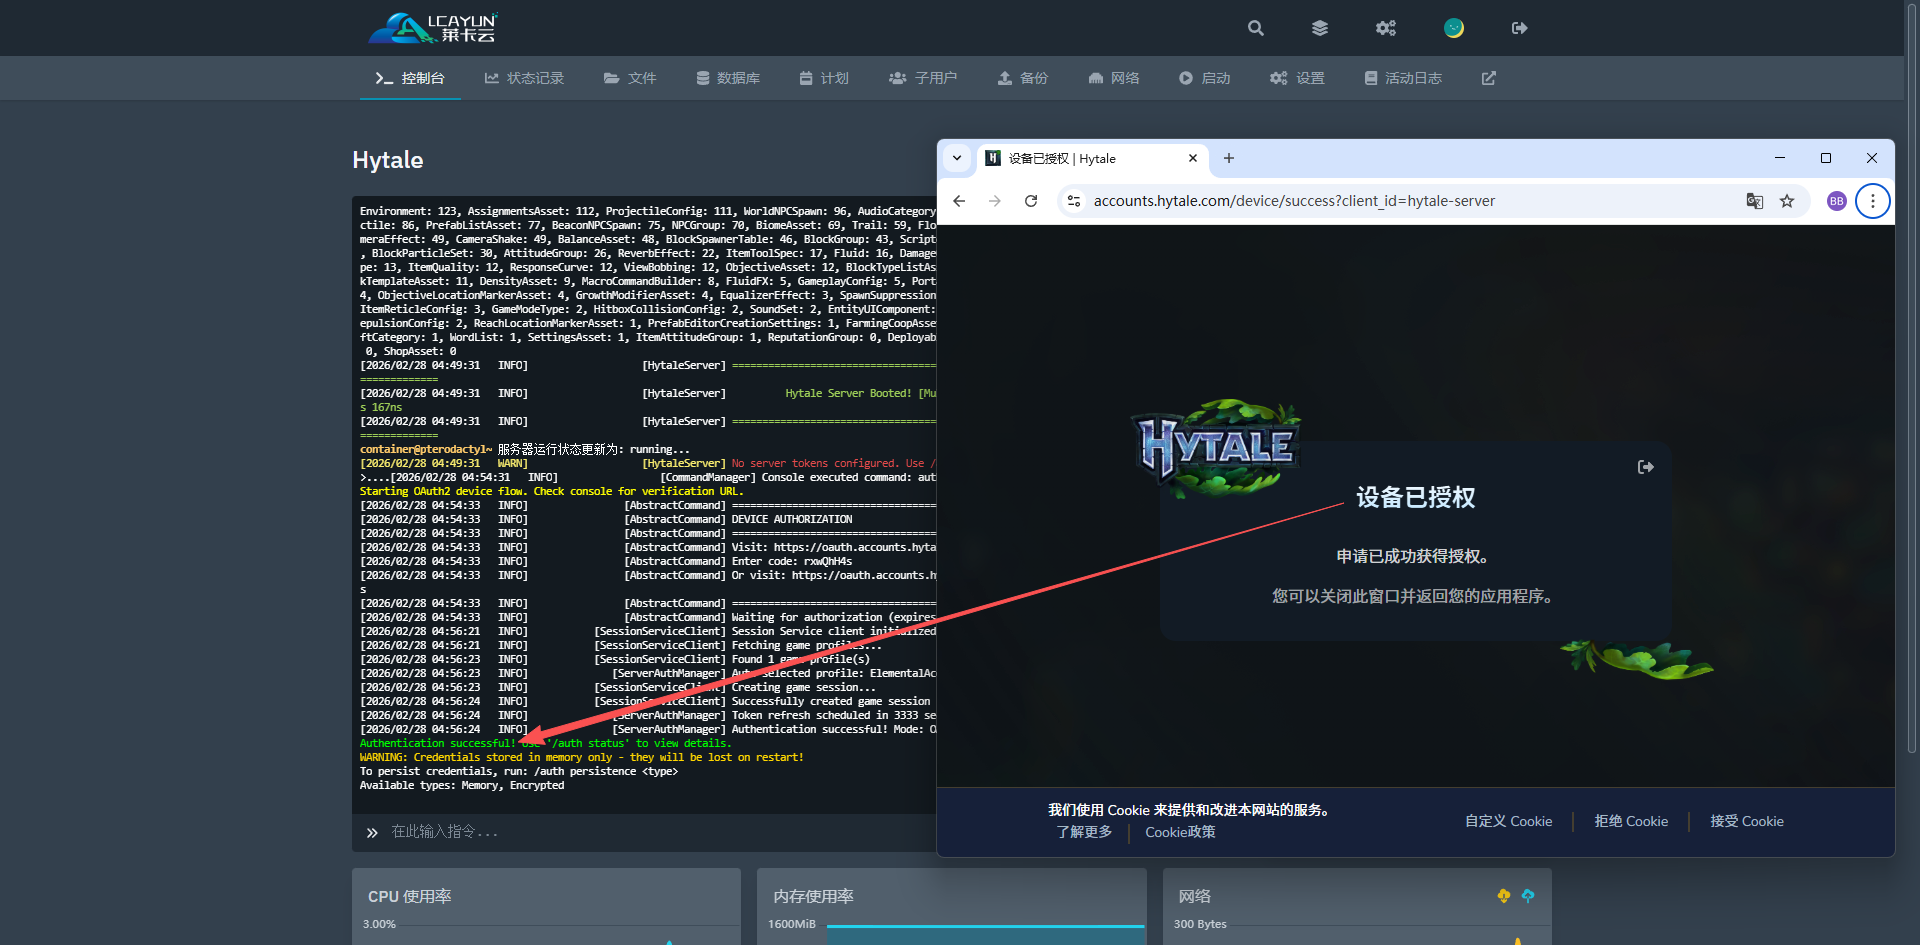
Task: Open the Chrome three-dot menu
Action: (x=1872, y=201)
